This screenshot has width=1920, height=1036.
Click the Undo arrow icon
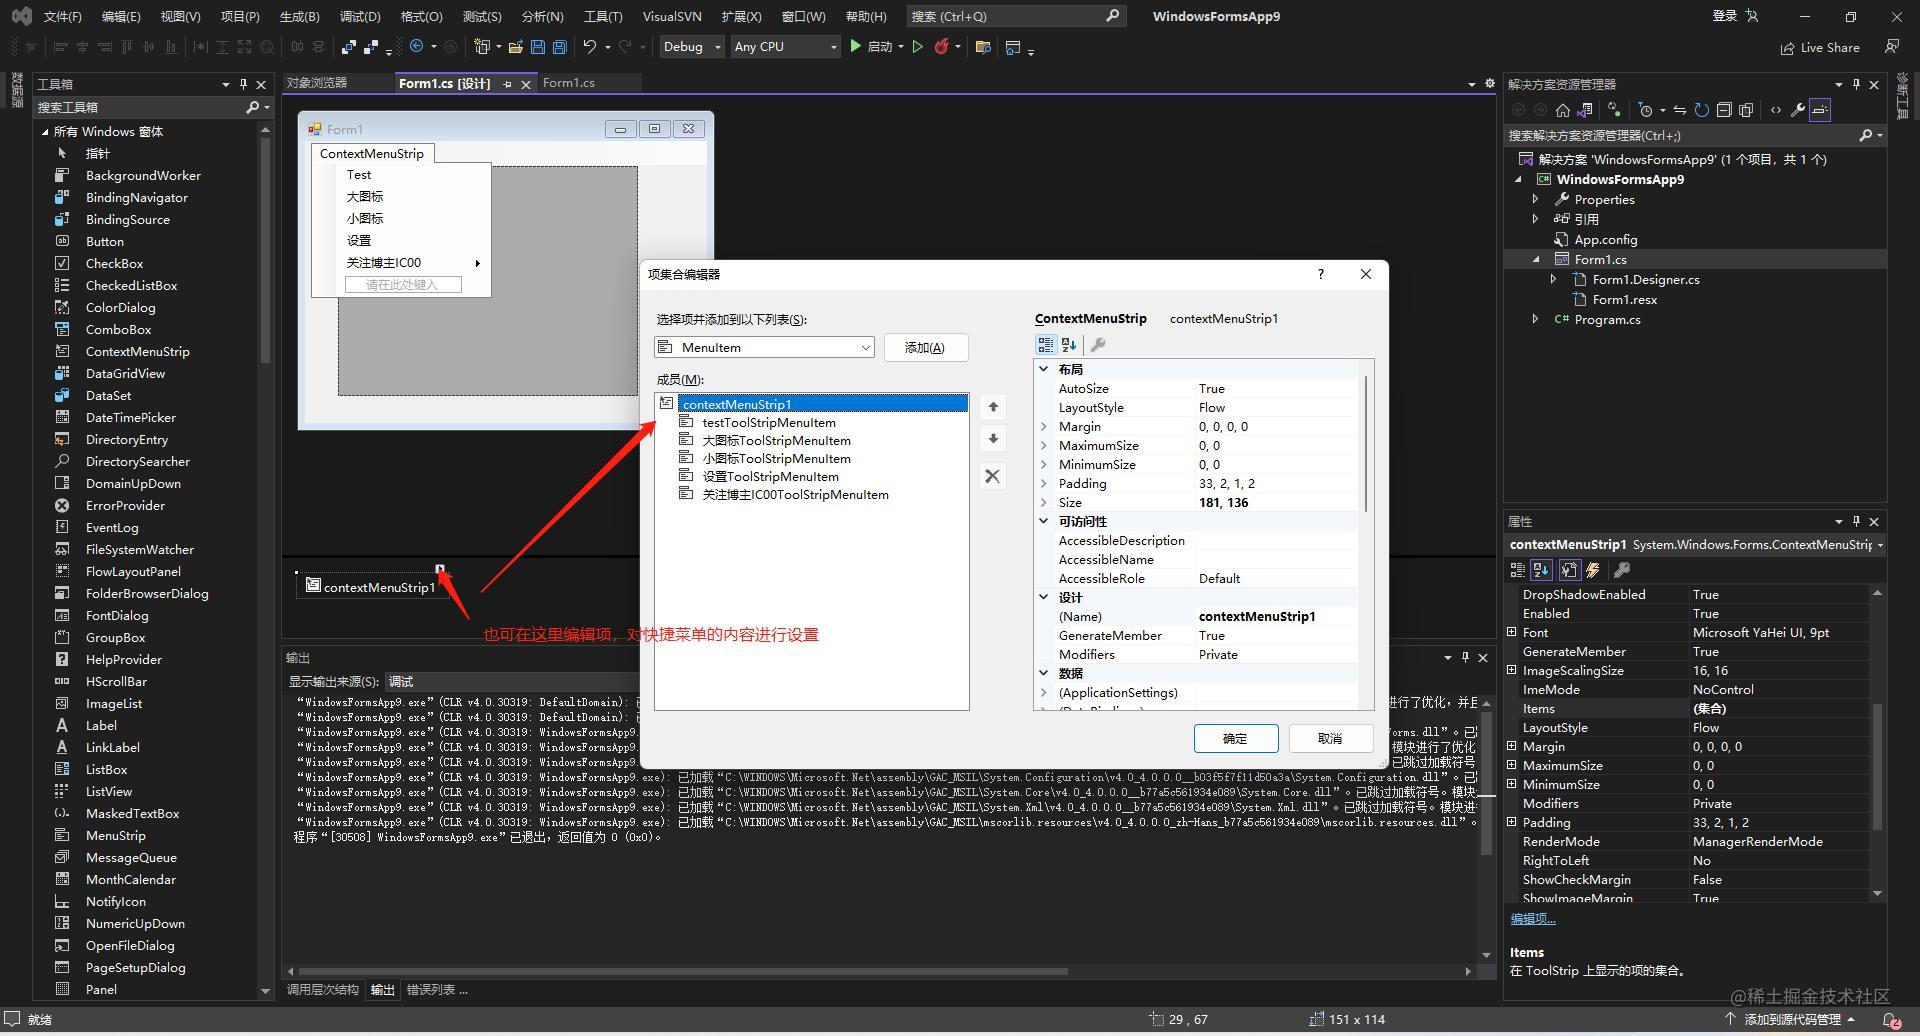590,47
